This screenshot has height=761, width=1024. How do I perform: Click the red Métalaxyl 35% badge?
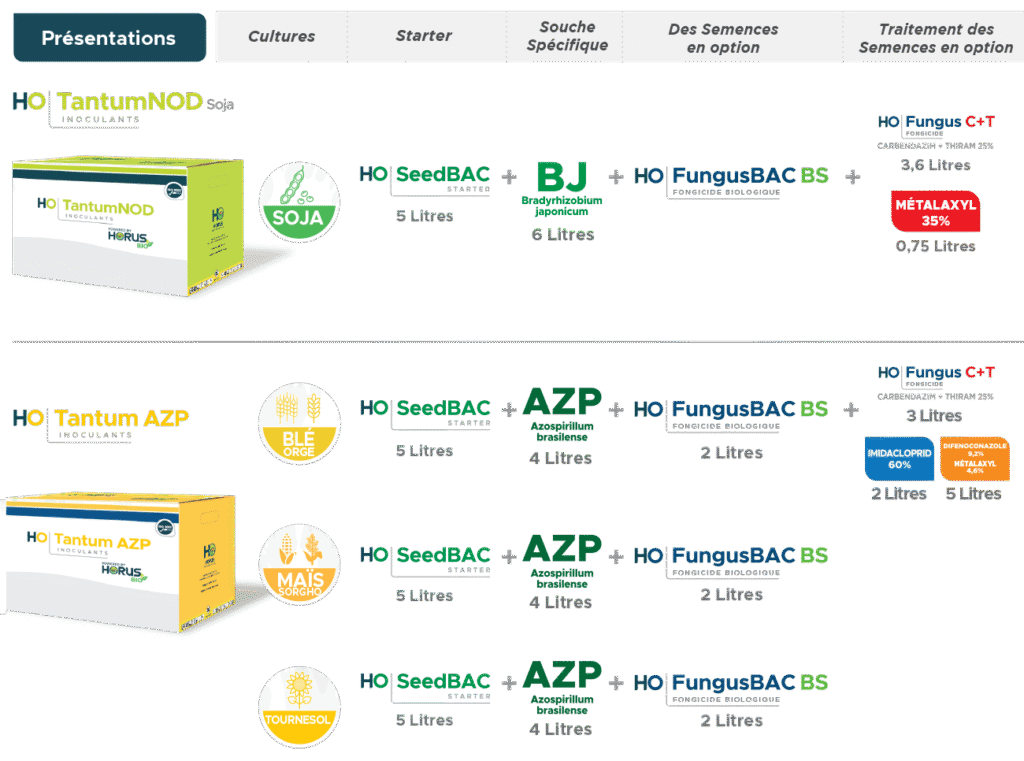[x=934, y=213]
